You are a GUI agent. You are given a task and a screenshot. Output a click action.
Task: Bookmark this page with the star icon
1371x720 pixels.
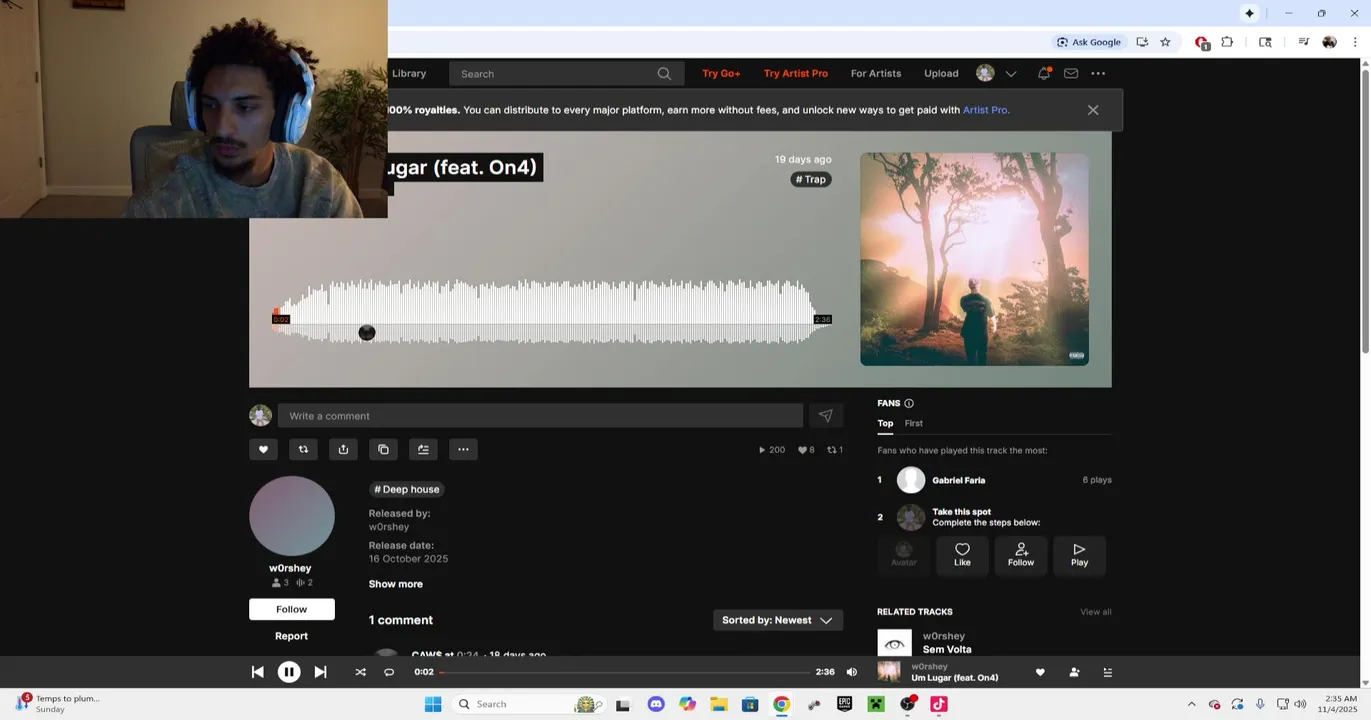coord(1165,42)
